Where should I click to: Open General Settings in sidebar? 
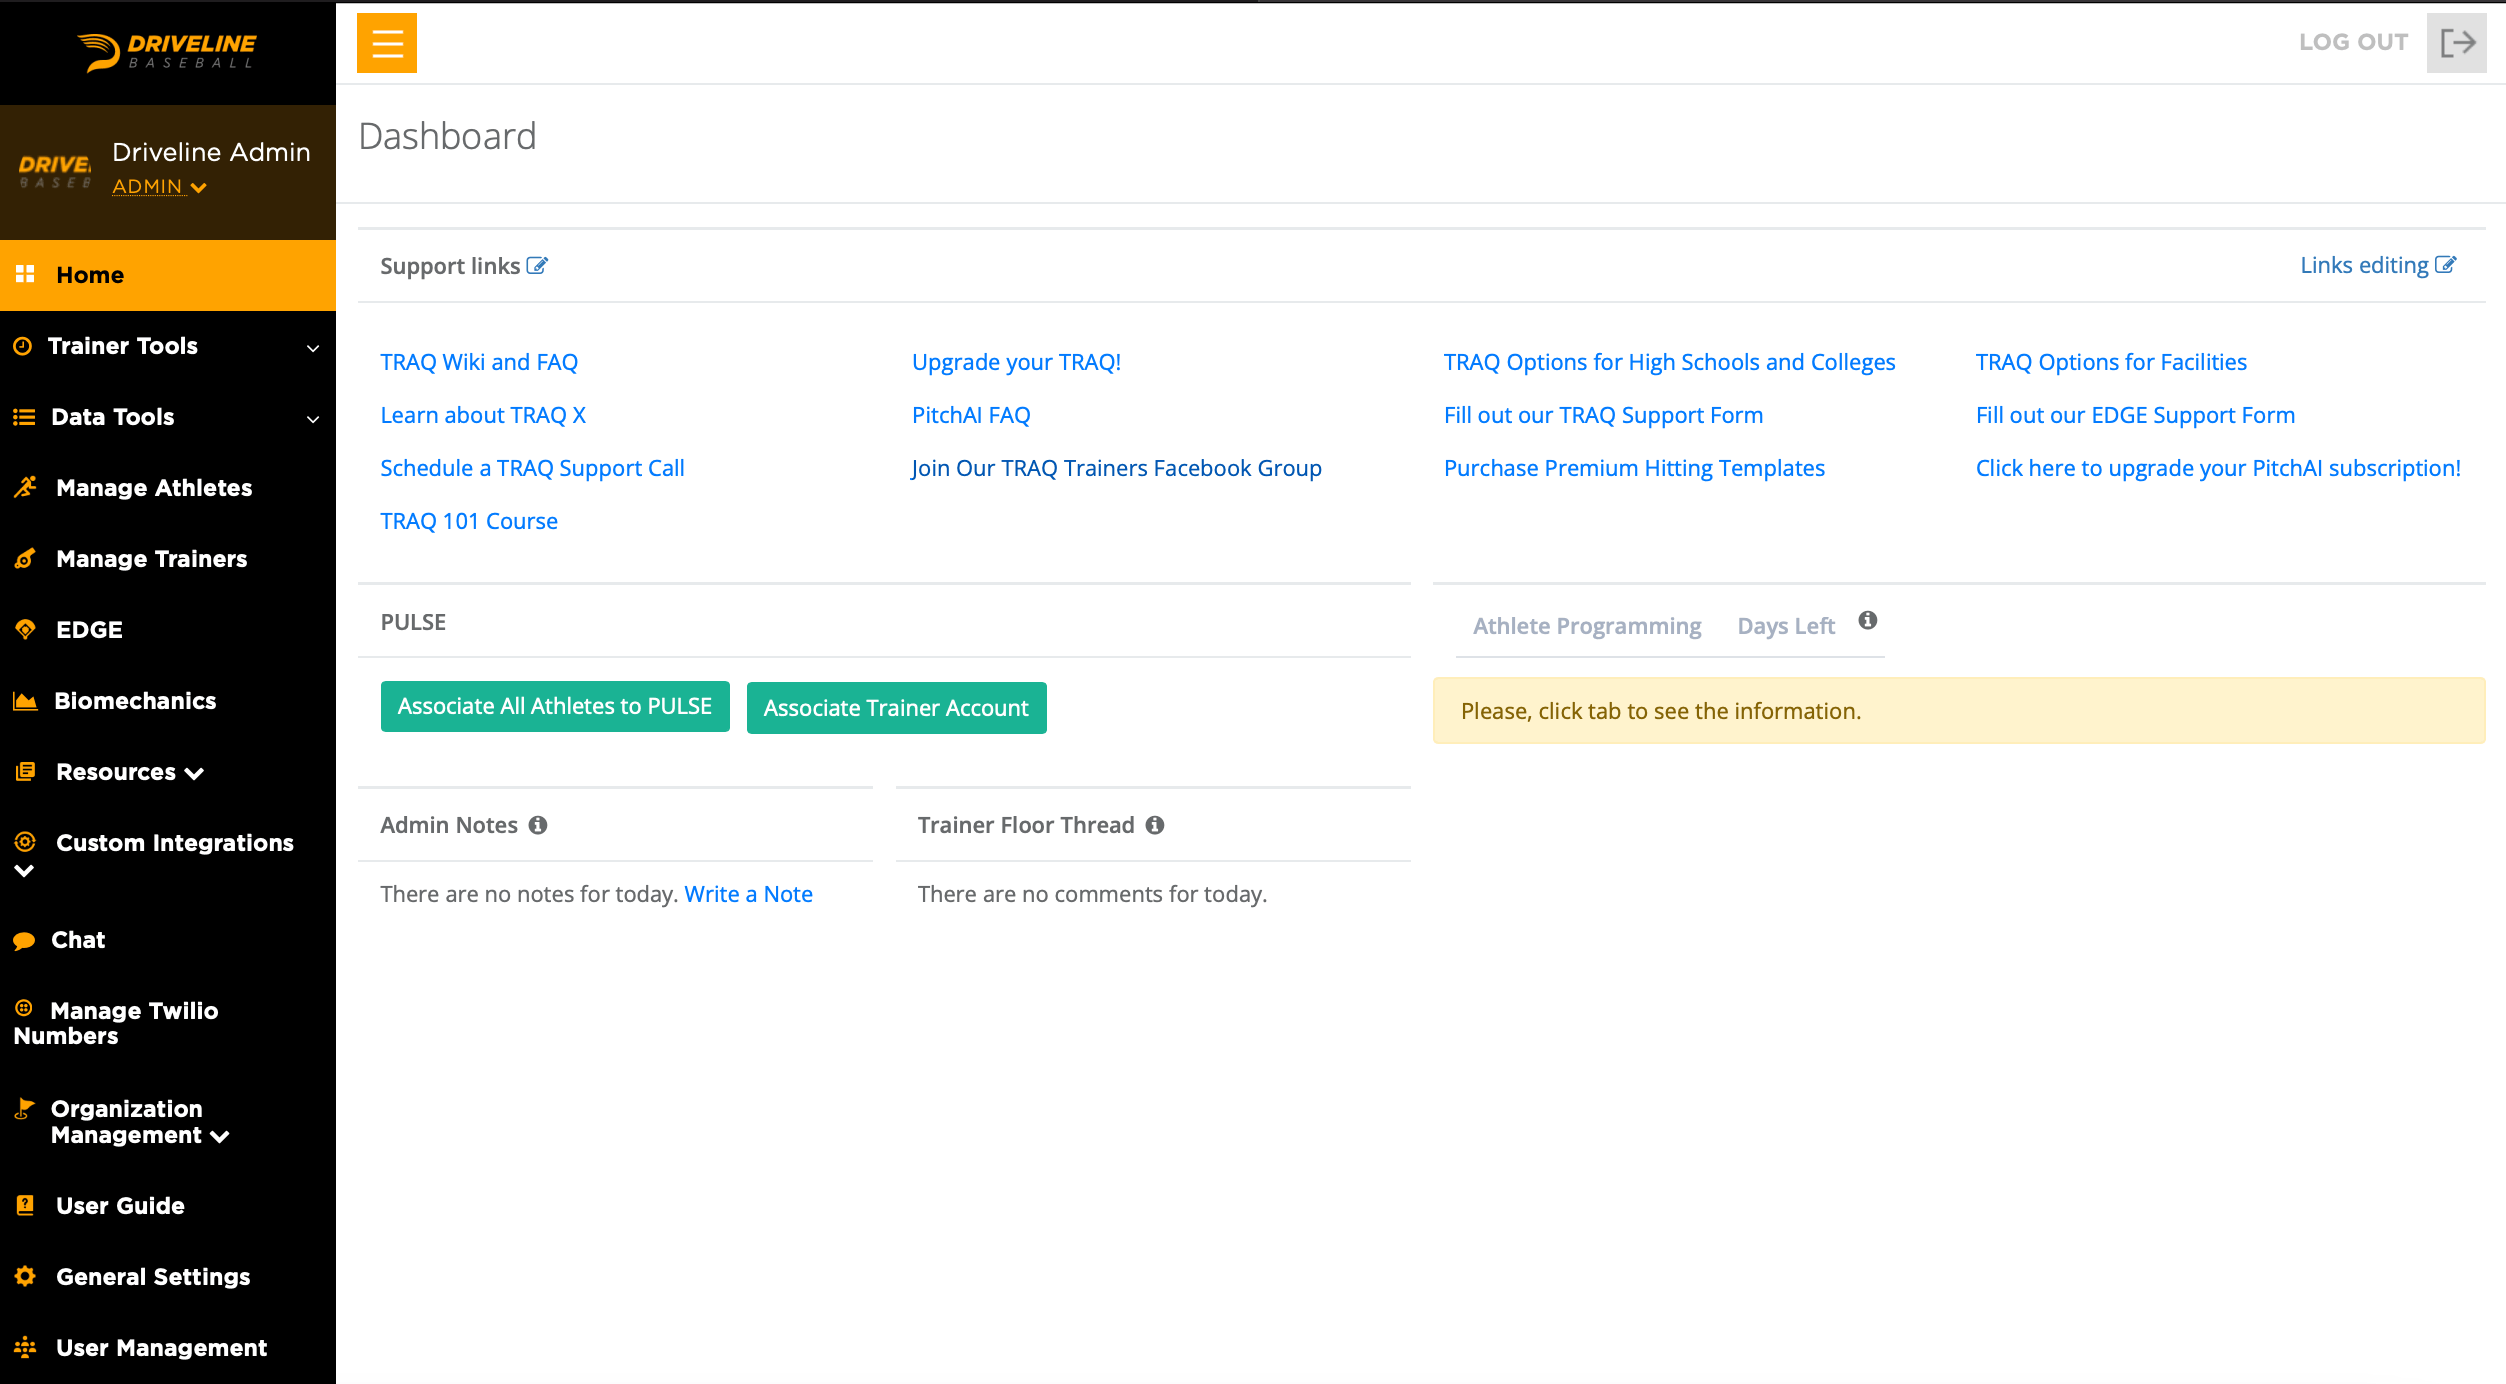(168, 1276)
